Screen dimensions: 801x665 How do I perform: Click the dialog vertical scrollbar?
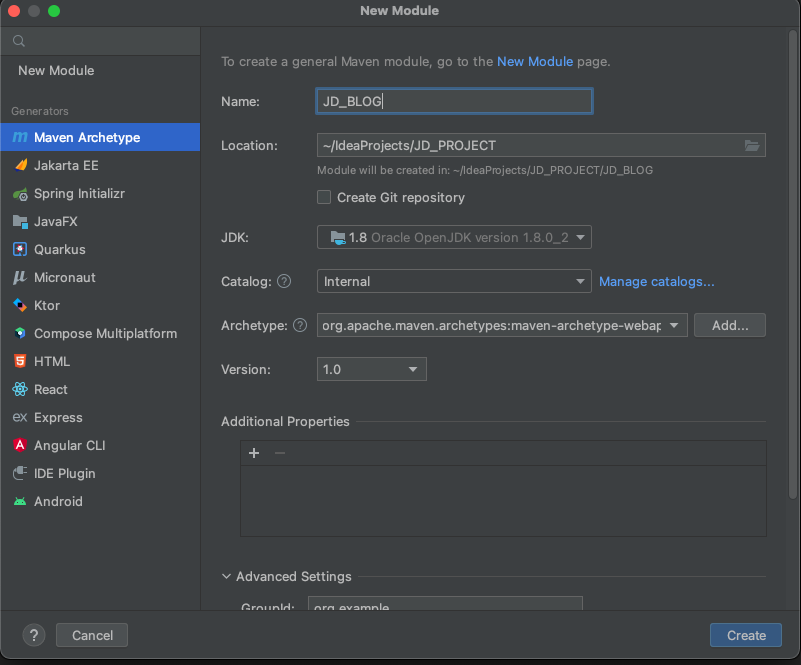(x=792, y=264)
